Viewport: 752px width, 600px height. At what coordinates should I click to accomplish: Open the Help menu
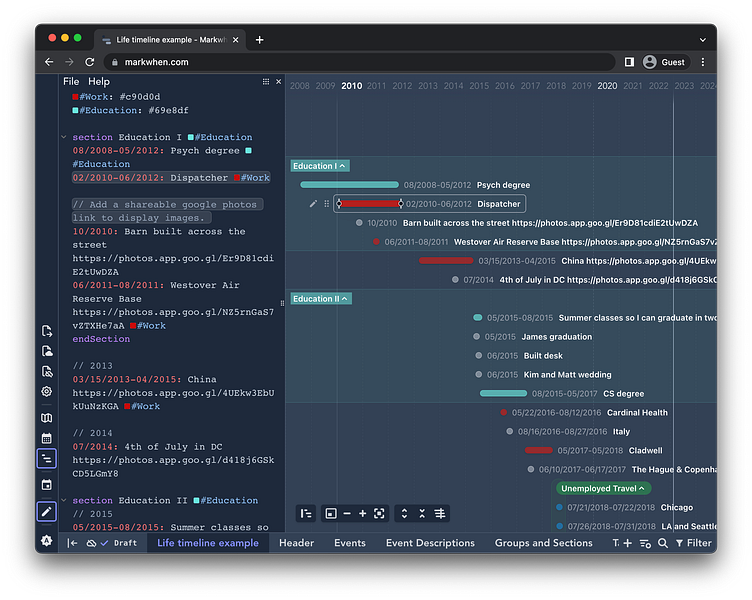tap(99, 82)
